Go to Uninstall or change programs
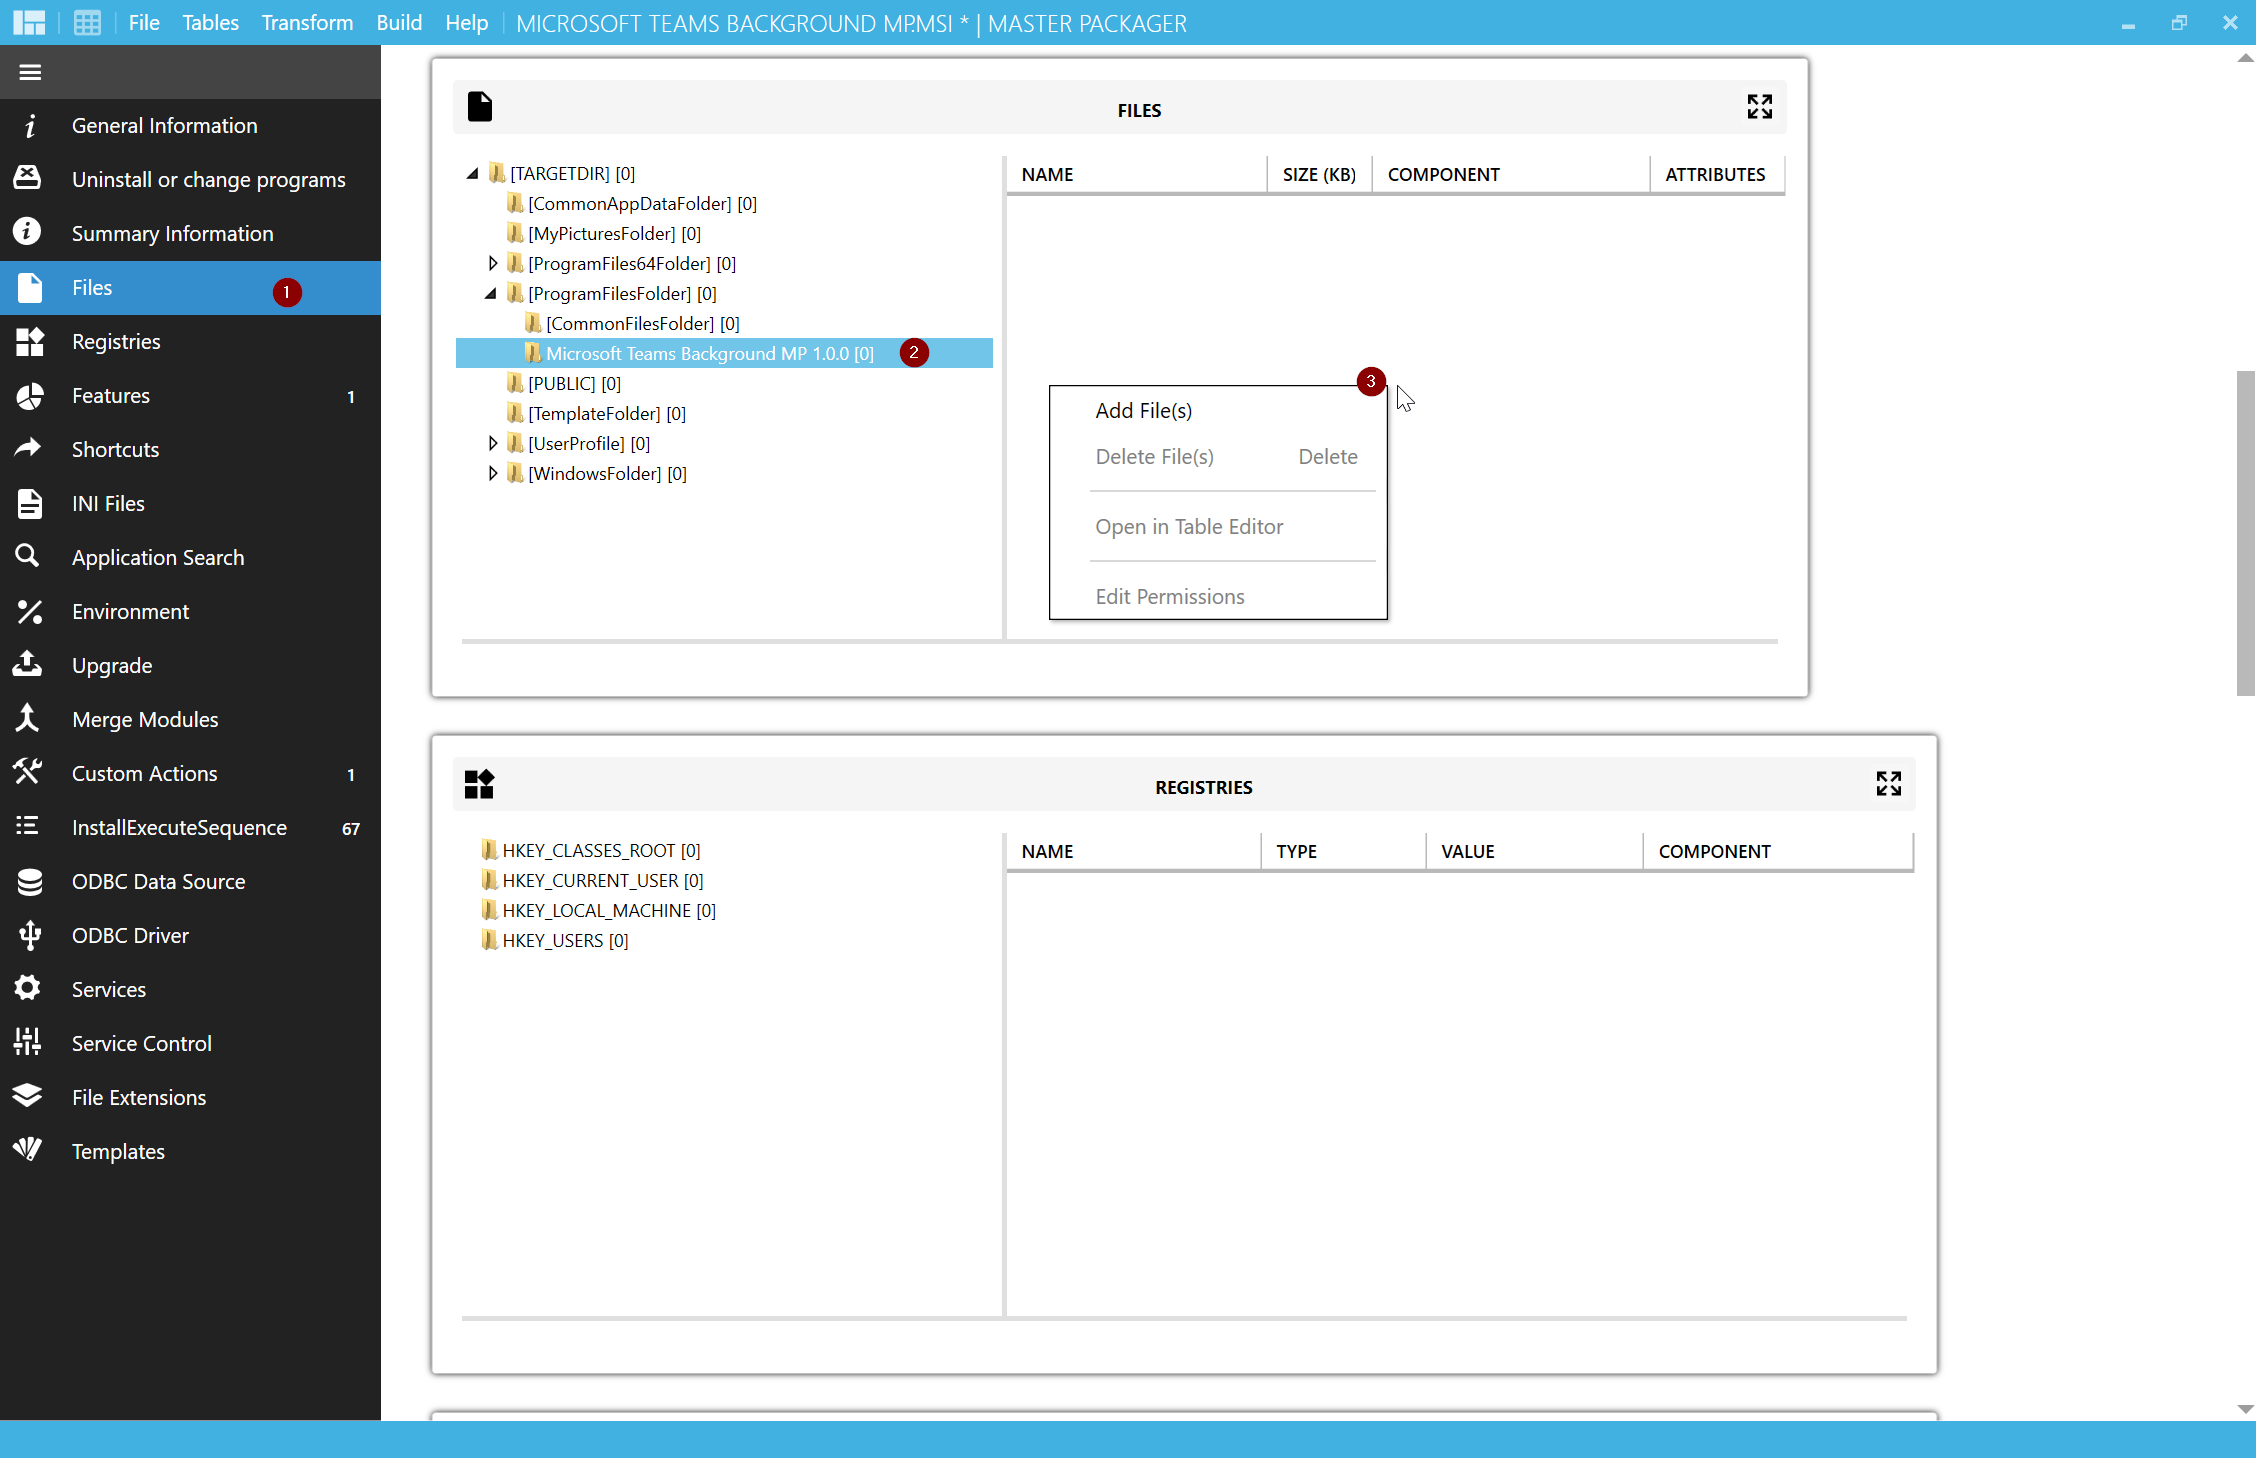This screenshot has height=1458, width=2256. coord(190,180)
